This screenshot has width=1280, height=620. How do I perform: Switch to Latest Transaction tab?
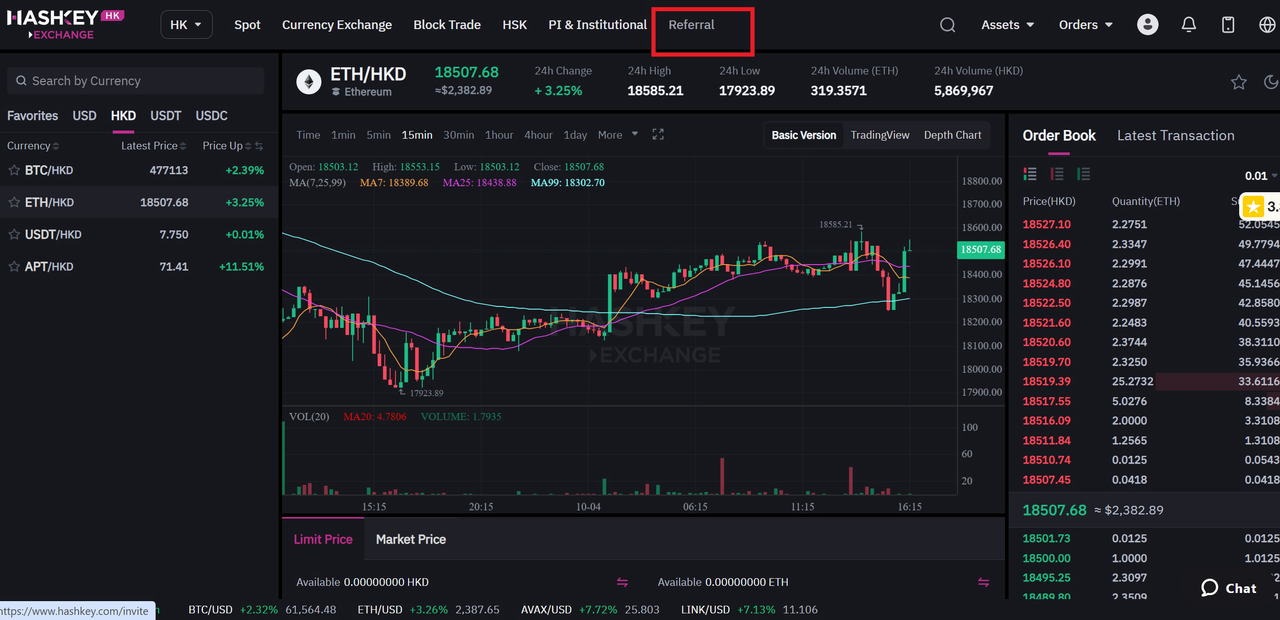pos(1175,136)
